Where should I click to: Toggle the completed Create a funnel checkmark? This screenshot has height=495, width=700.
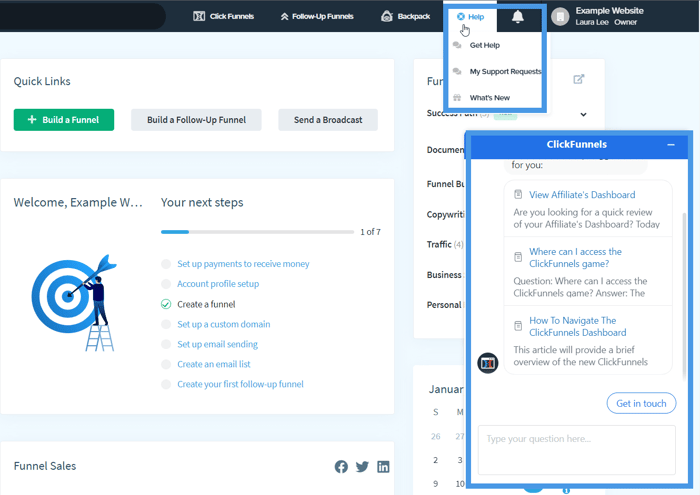(x=166, y=304)
